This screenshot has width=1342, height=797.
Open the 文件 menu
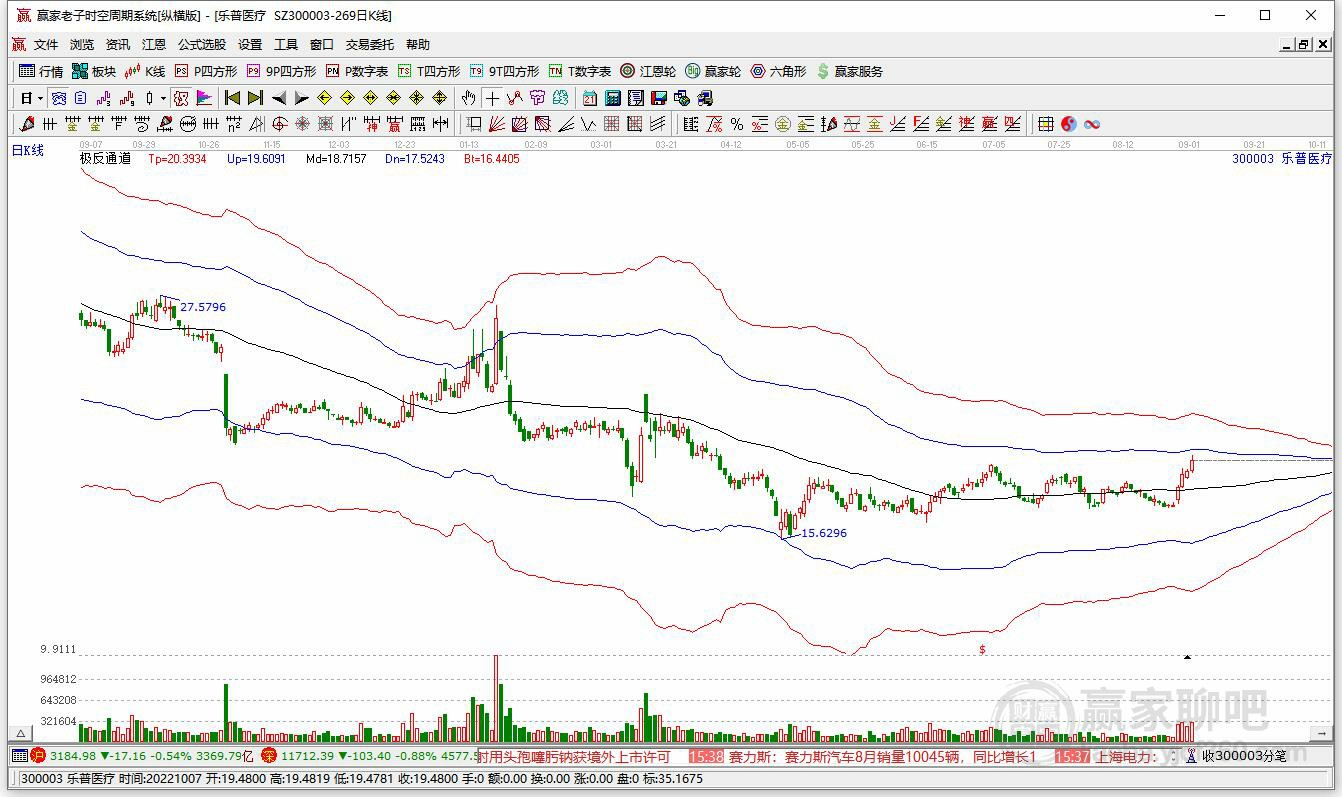pos(47,45)
